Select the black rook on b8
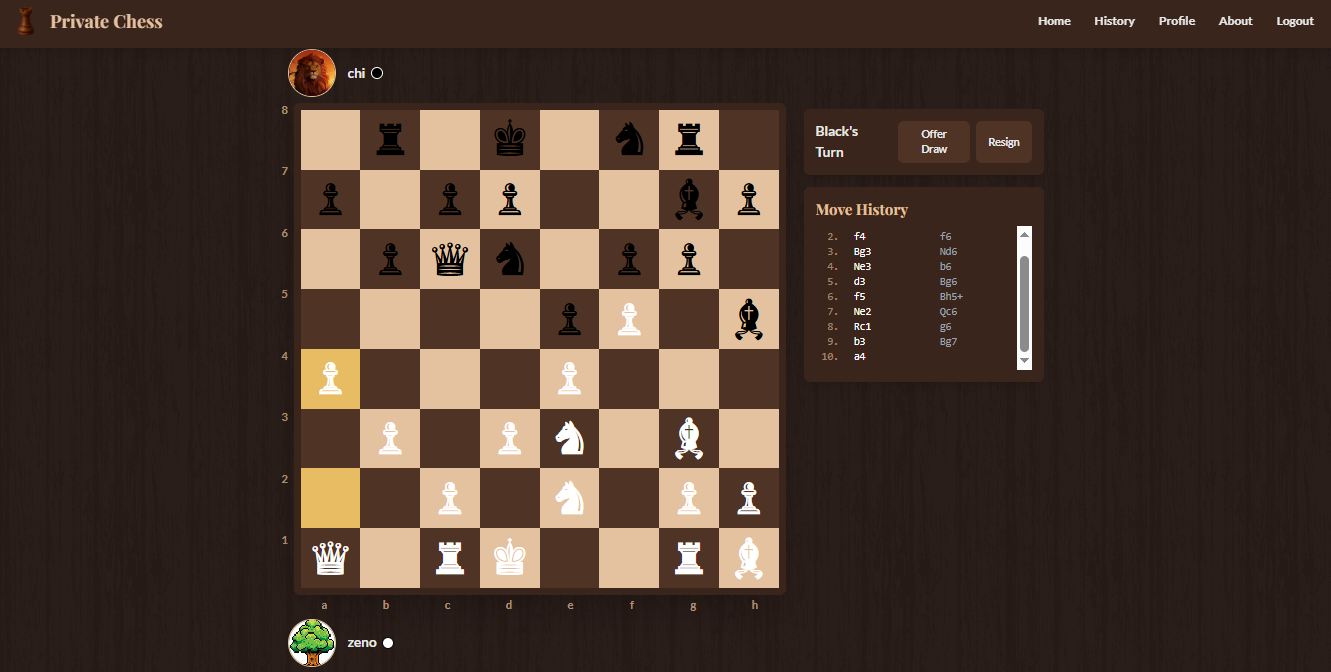The image size is (1331, 672). tap(390, 140)
